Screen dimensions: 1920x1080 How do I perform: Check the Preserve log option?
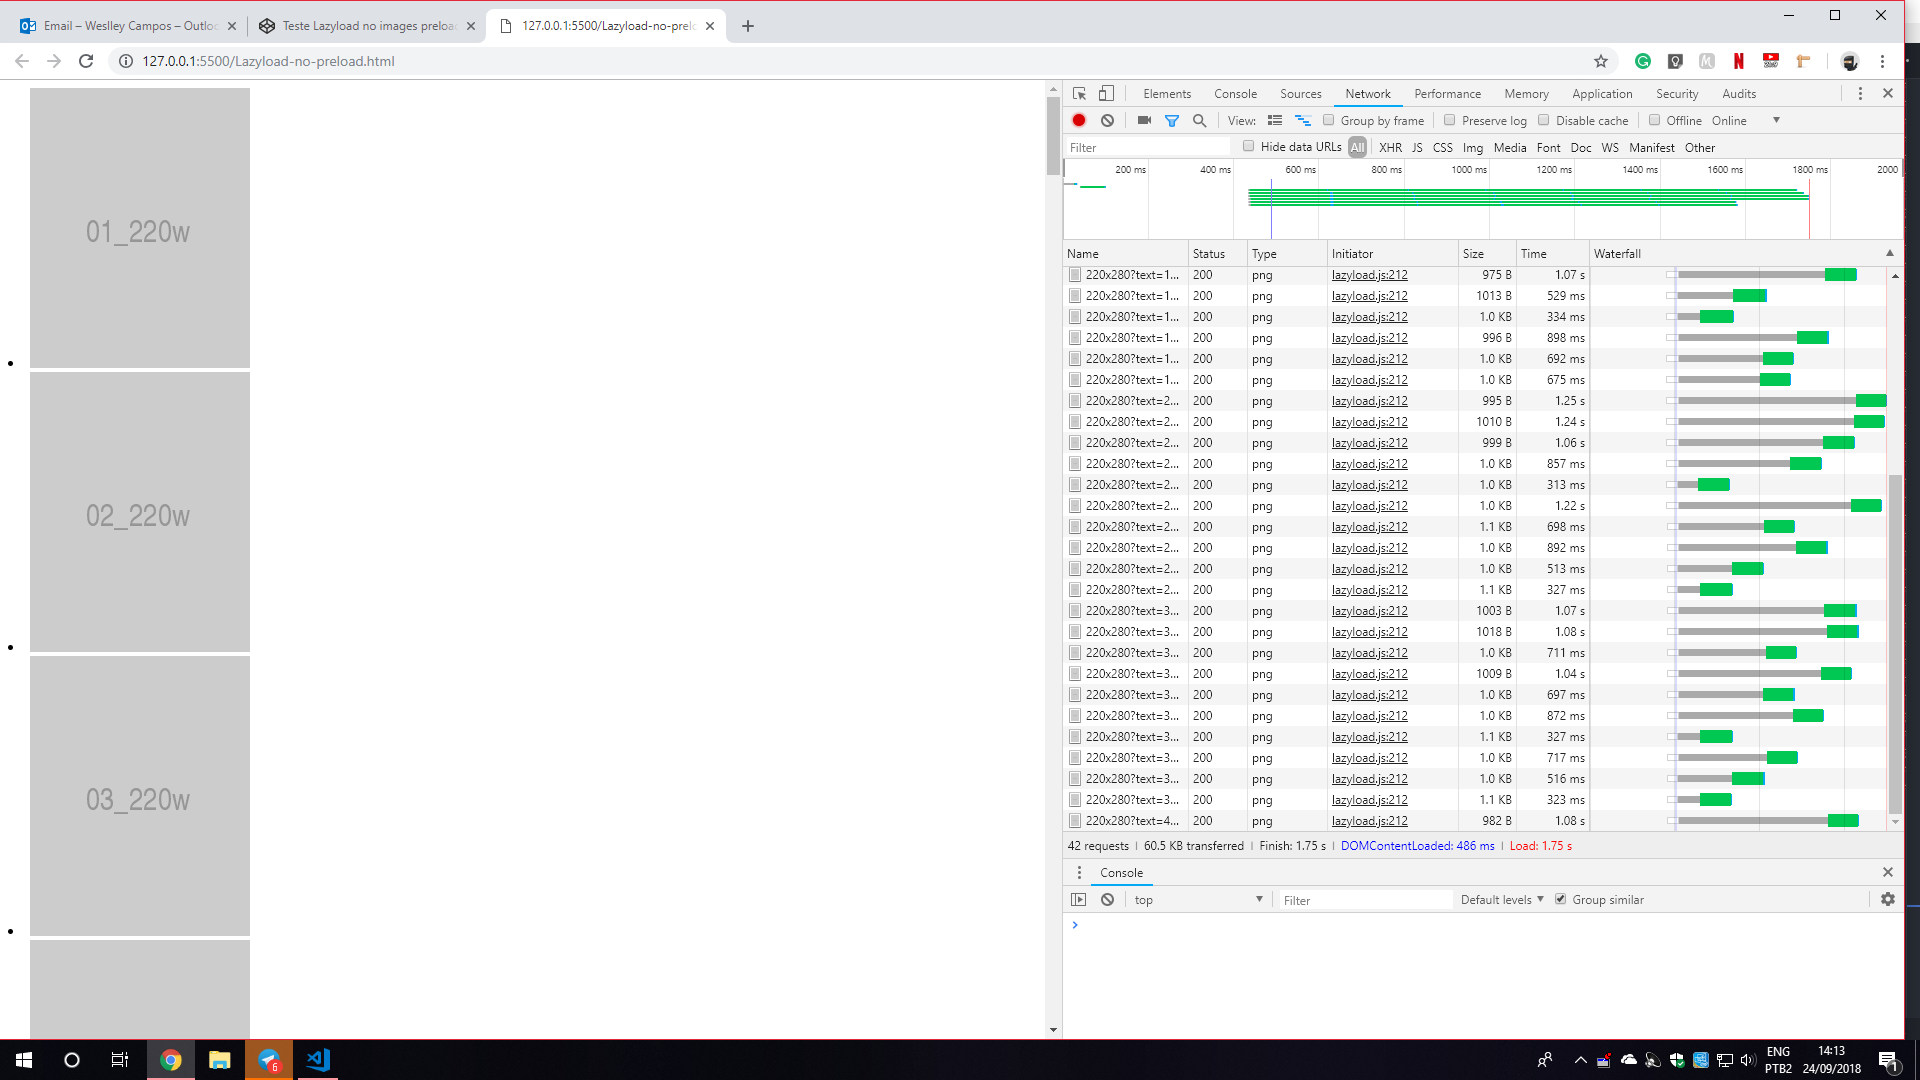coord(1449,120)
